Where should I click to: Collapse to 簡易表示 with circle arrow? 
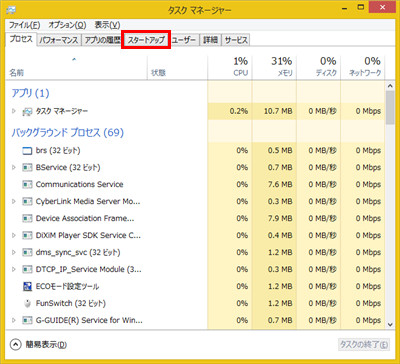click(16, 345)
